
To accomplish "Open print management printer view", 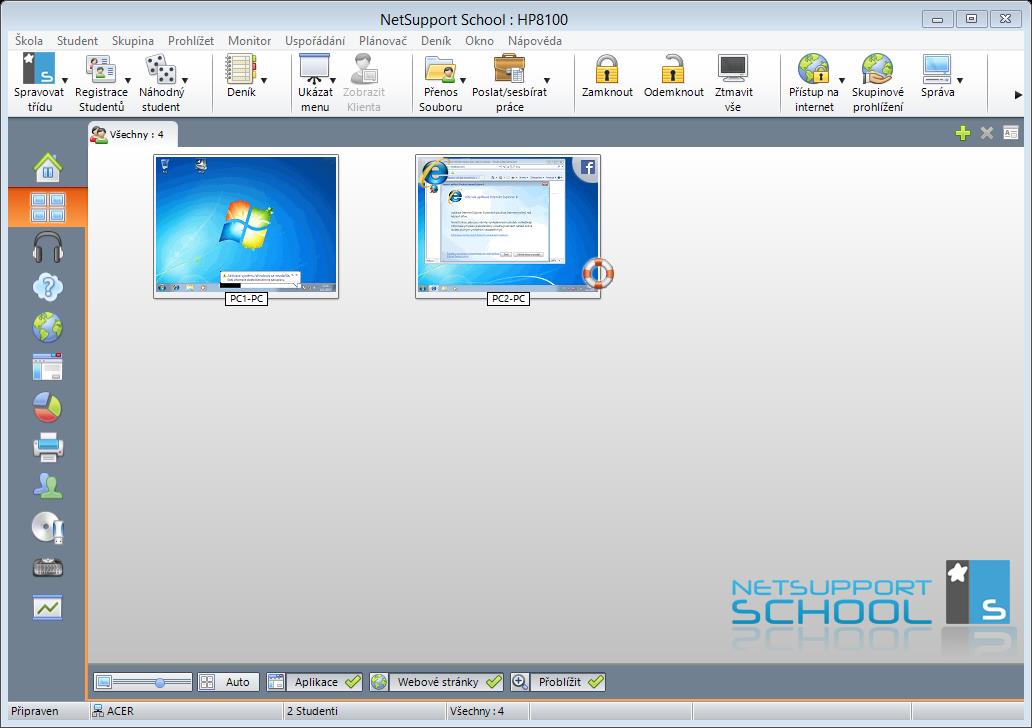I will [48, 448].
